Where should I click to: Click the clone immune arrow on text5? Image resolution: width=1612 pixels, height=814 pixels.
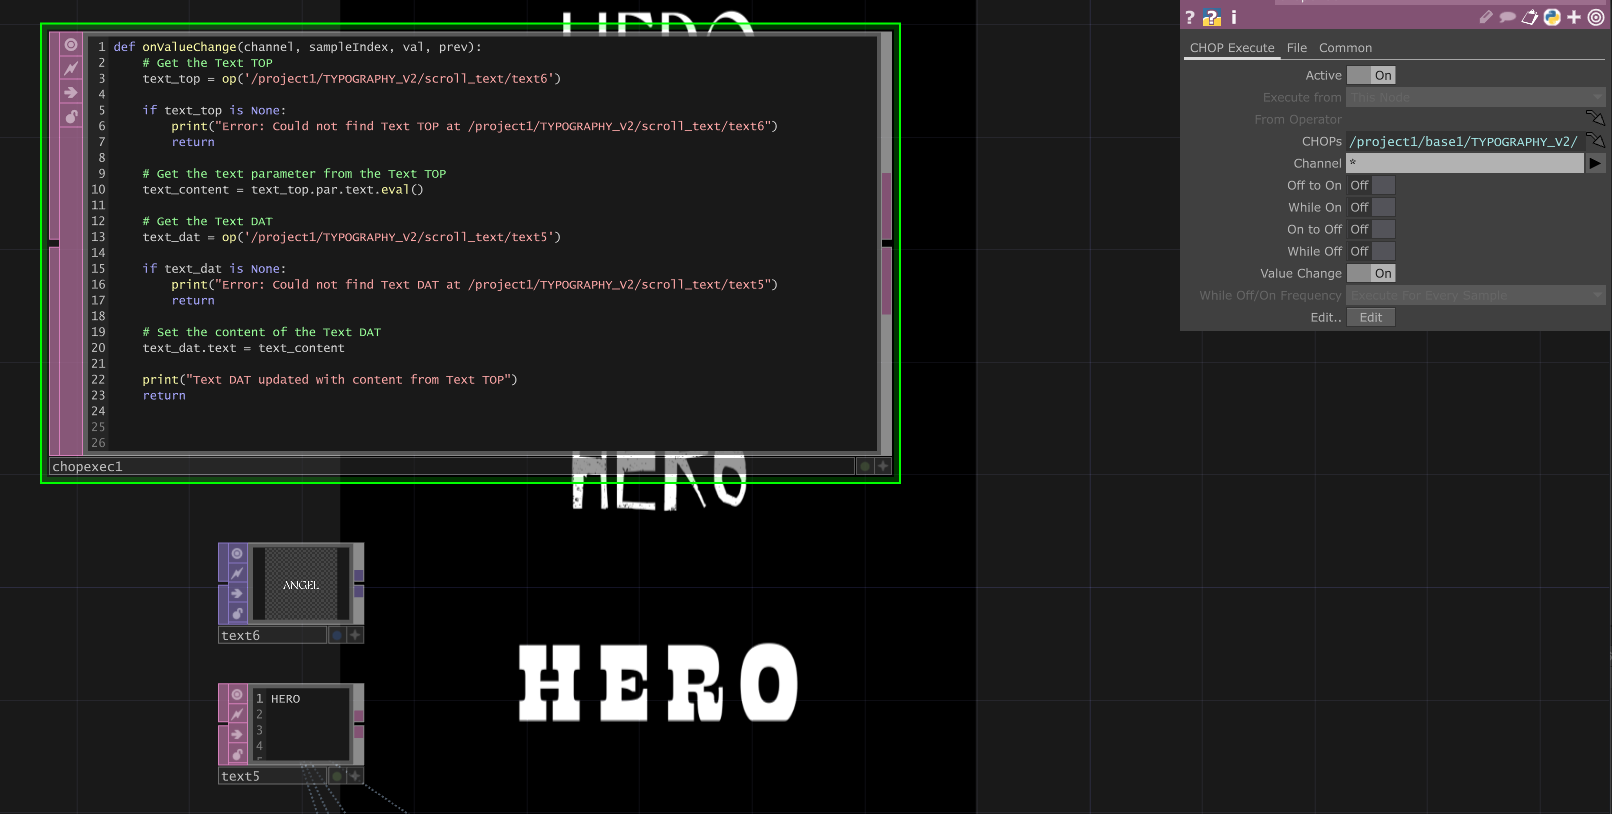click(x=237, y=734)
